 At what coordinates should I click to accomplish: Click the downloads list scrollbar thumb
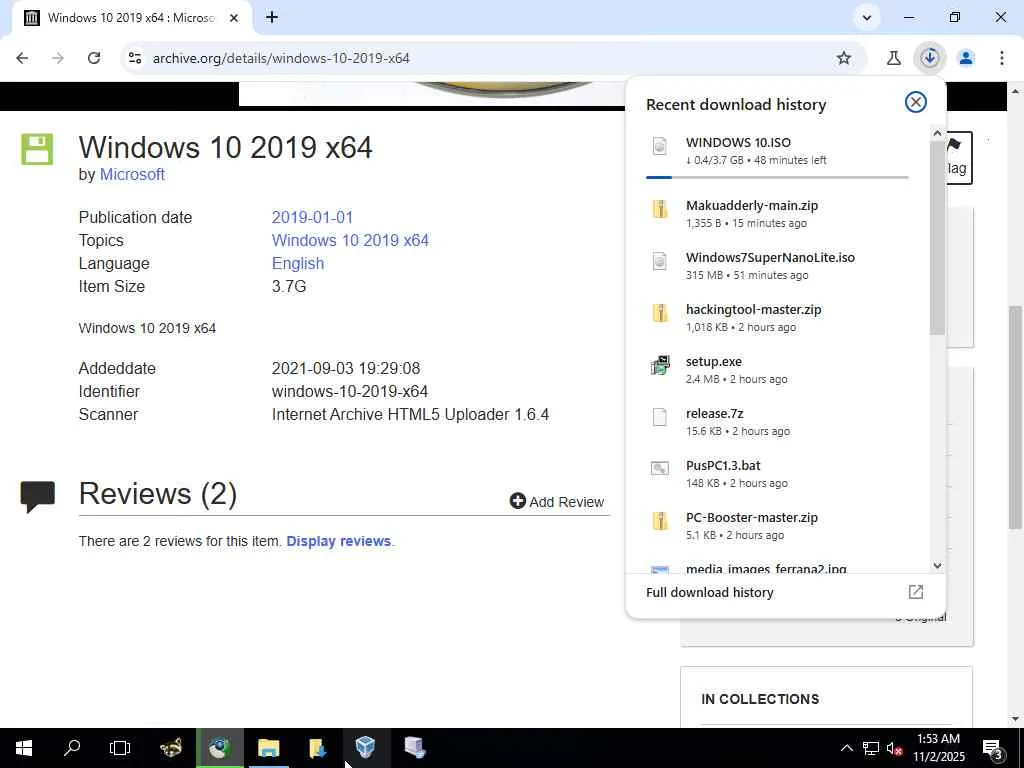[937, 238]
